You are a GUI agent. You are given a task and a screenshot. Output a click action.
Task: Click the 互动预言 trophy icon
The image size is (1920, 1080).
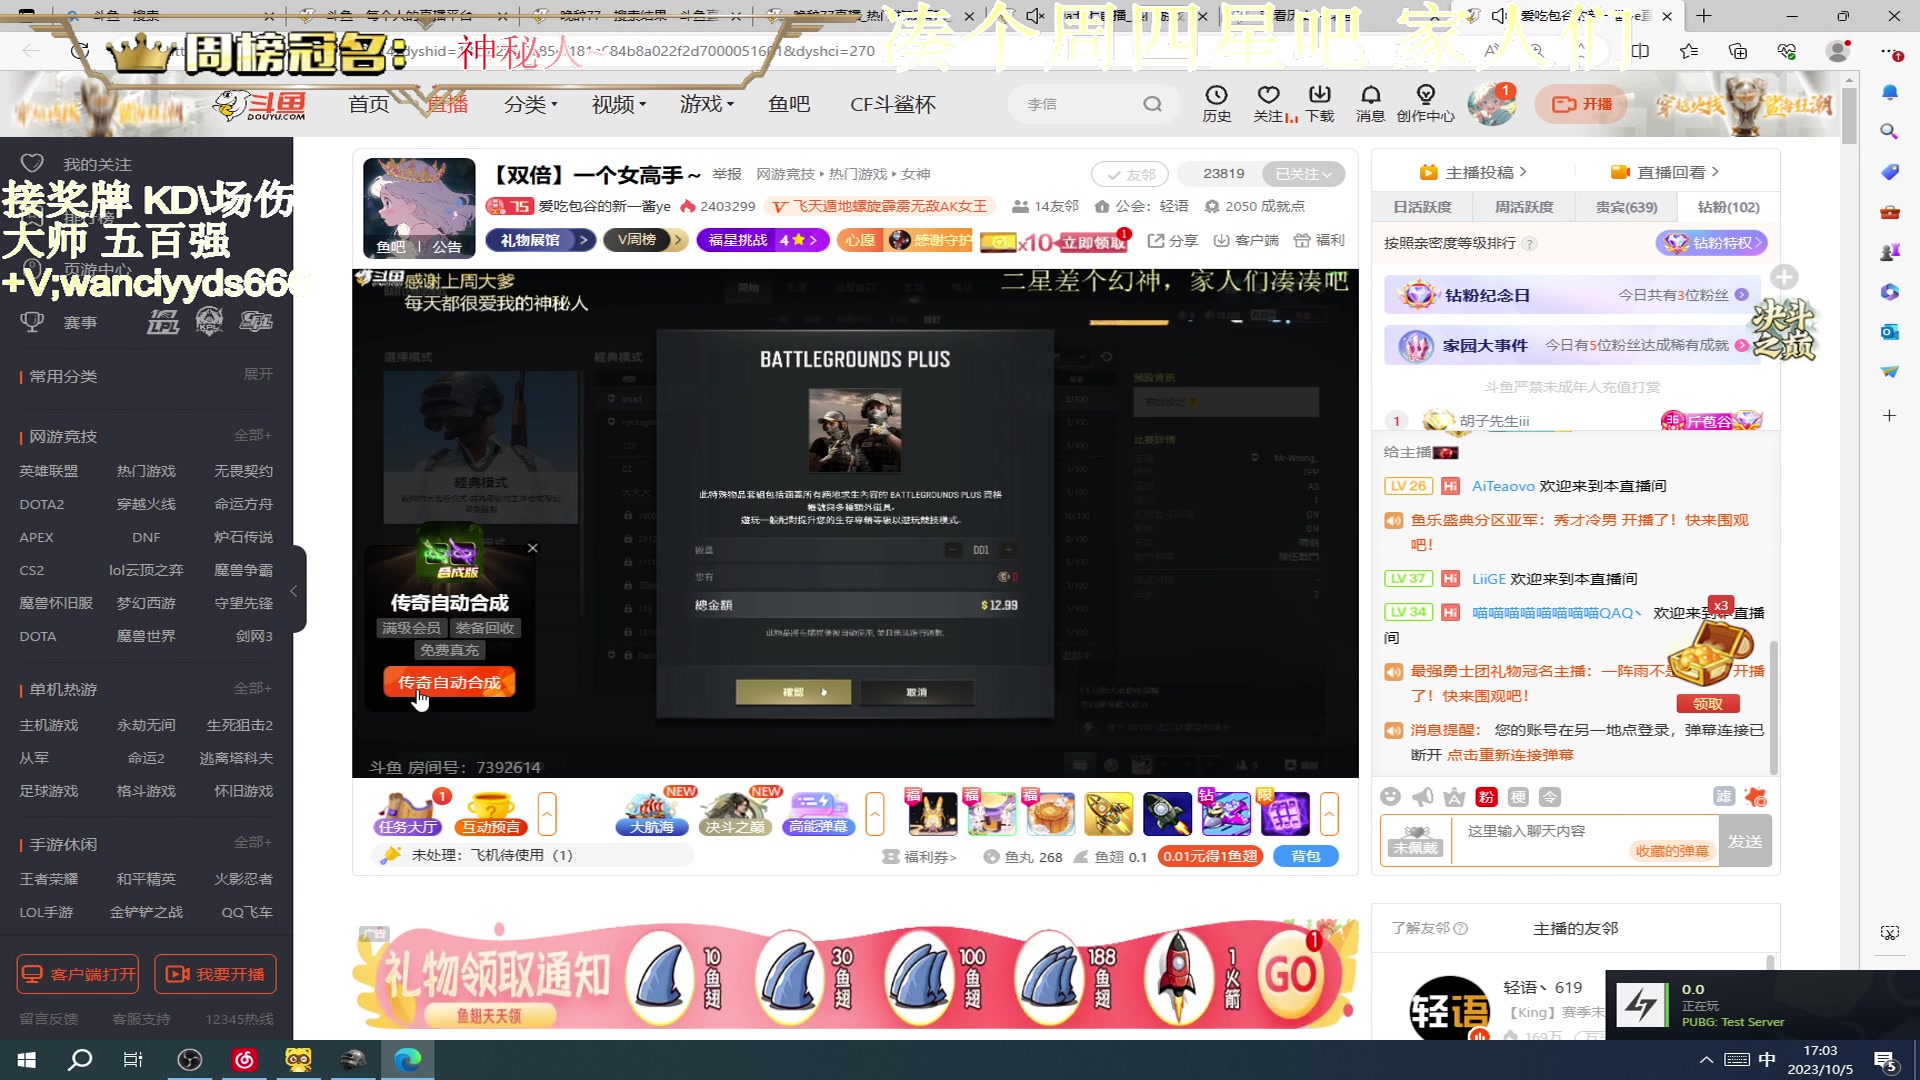pos(492,813)
